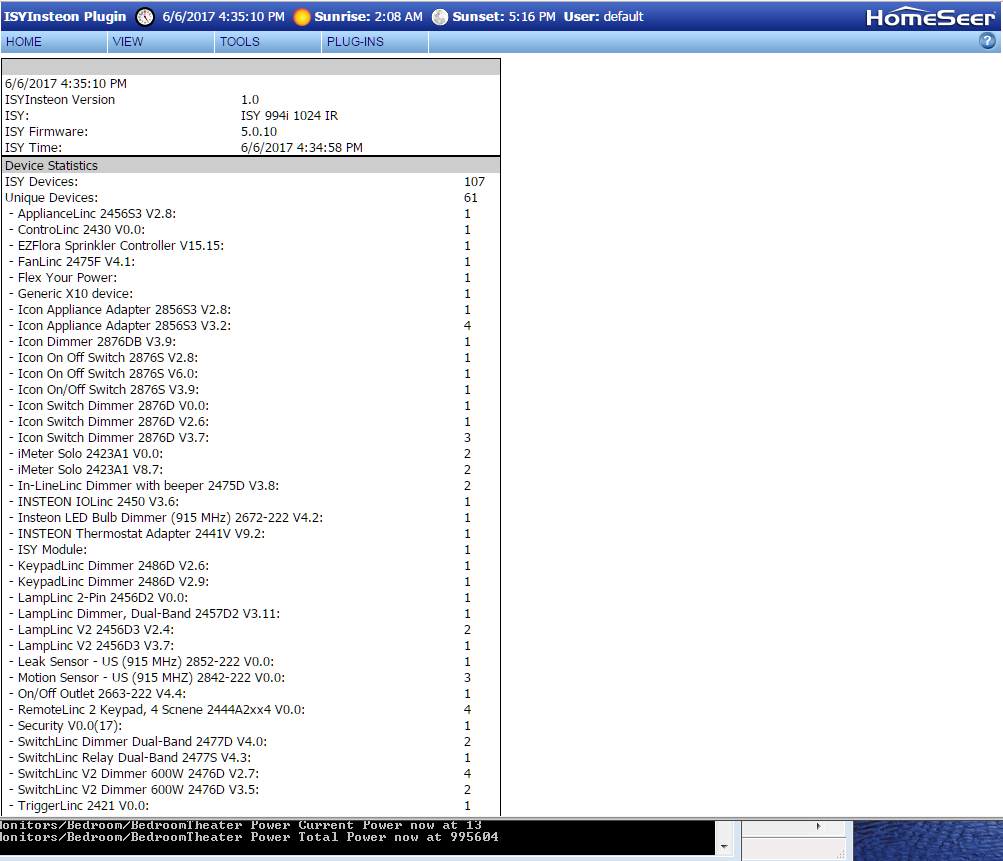
Task: Click the EZFlora Sprinkler Controller V15.15 row
Action: click(x=251, y=246)
